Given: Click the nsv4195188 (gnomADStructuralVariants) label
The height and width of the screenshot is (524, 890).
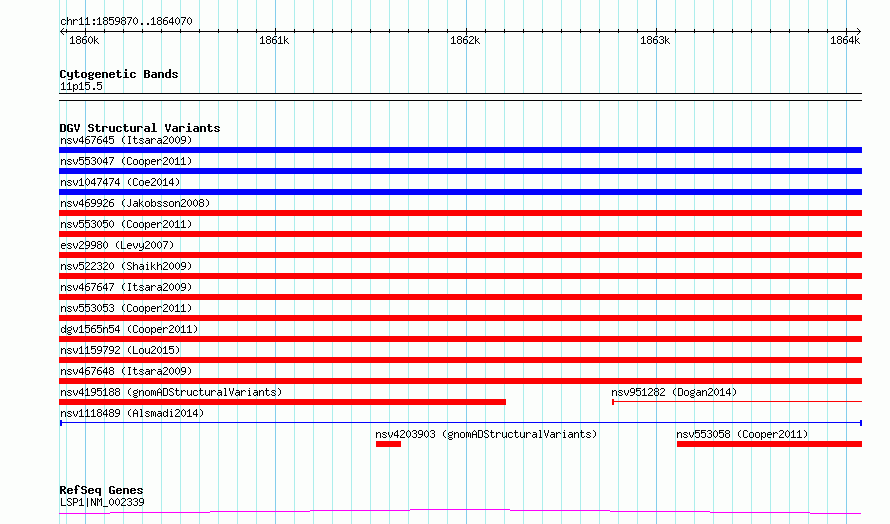Looking at the screenshot, I should pos(171,392).
